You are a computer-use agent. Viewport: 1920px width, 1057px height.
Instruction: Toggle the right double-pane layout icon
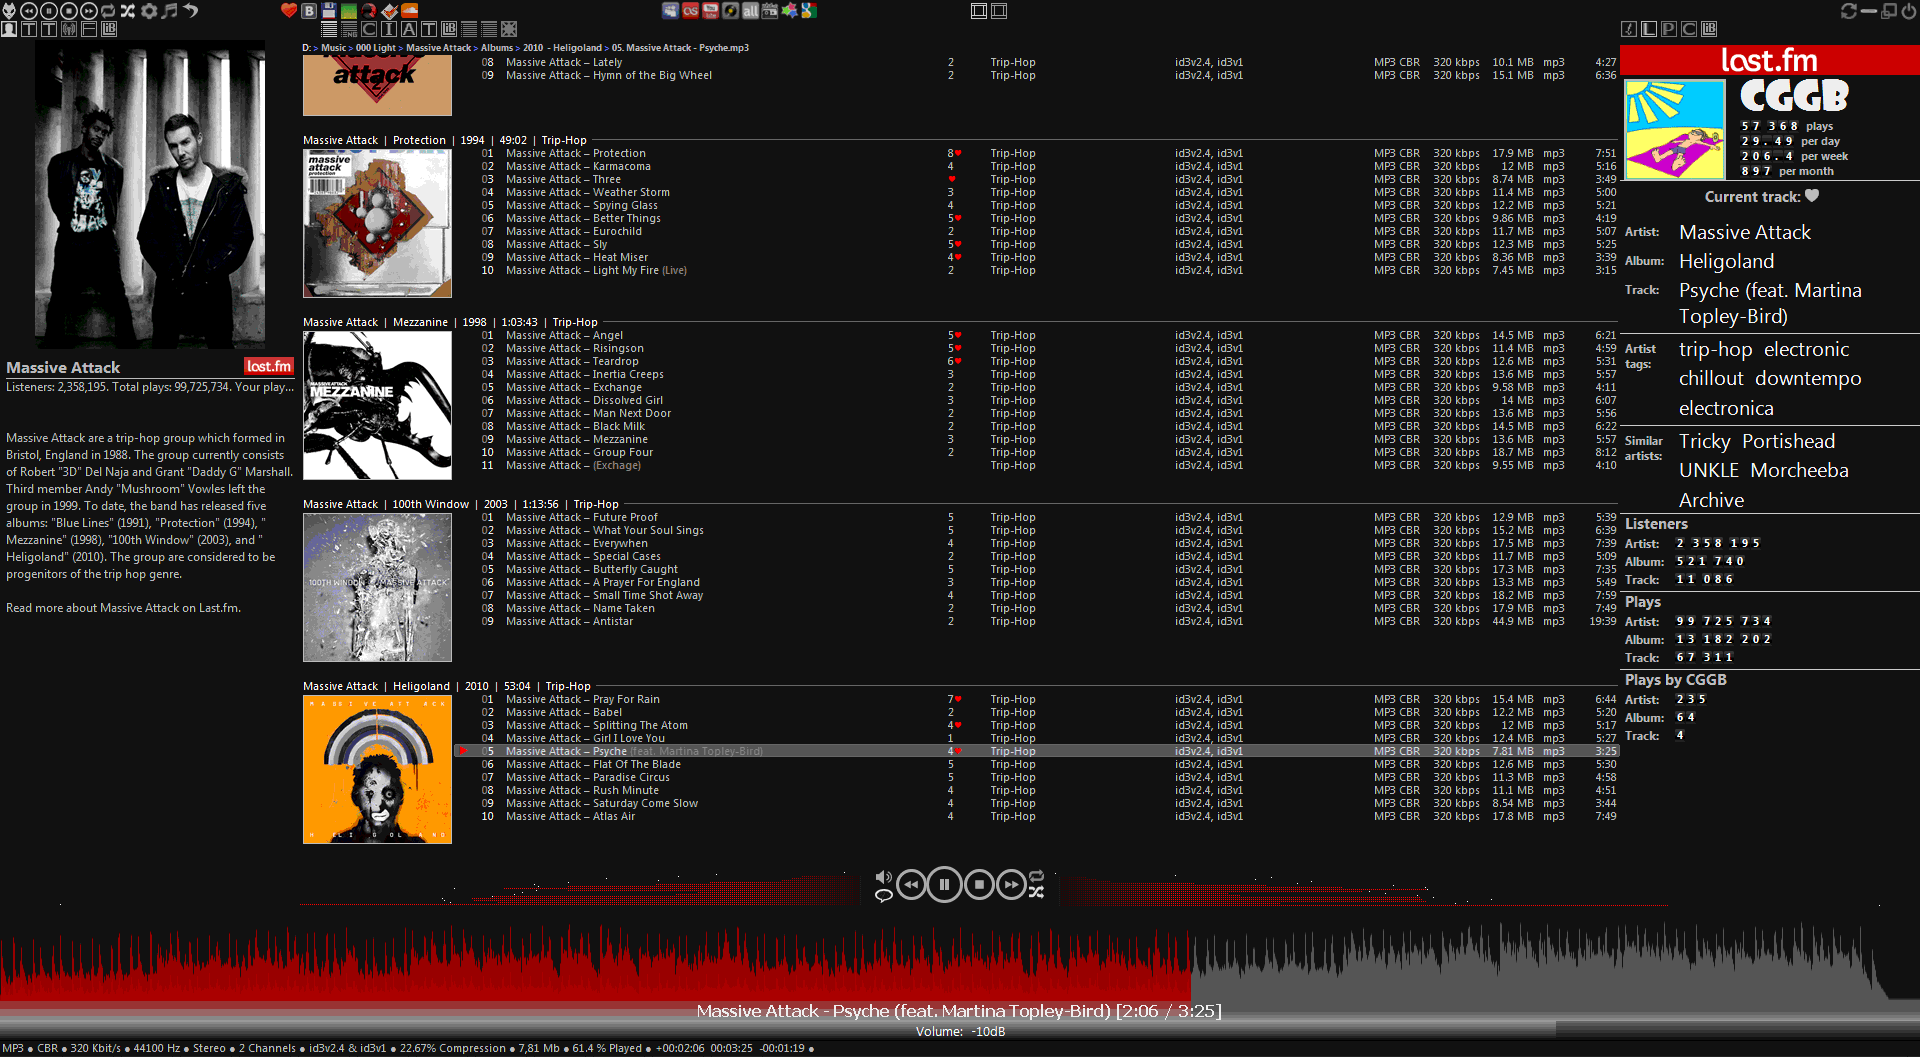999,11
